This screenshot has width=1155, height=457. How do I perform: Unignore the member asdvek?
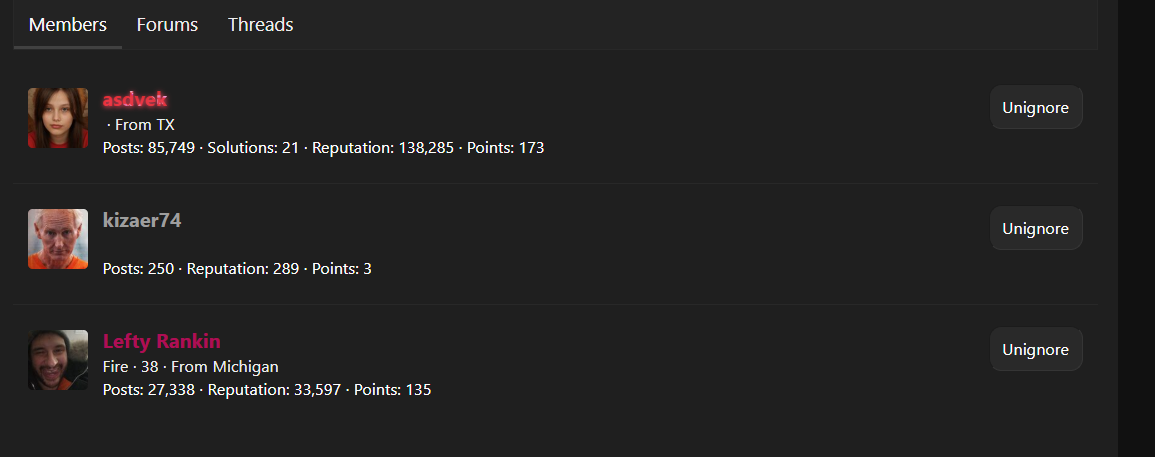pyautogui.click(x=1036, y=108)
